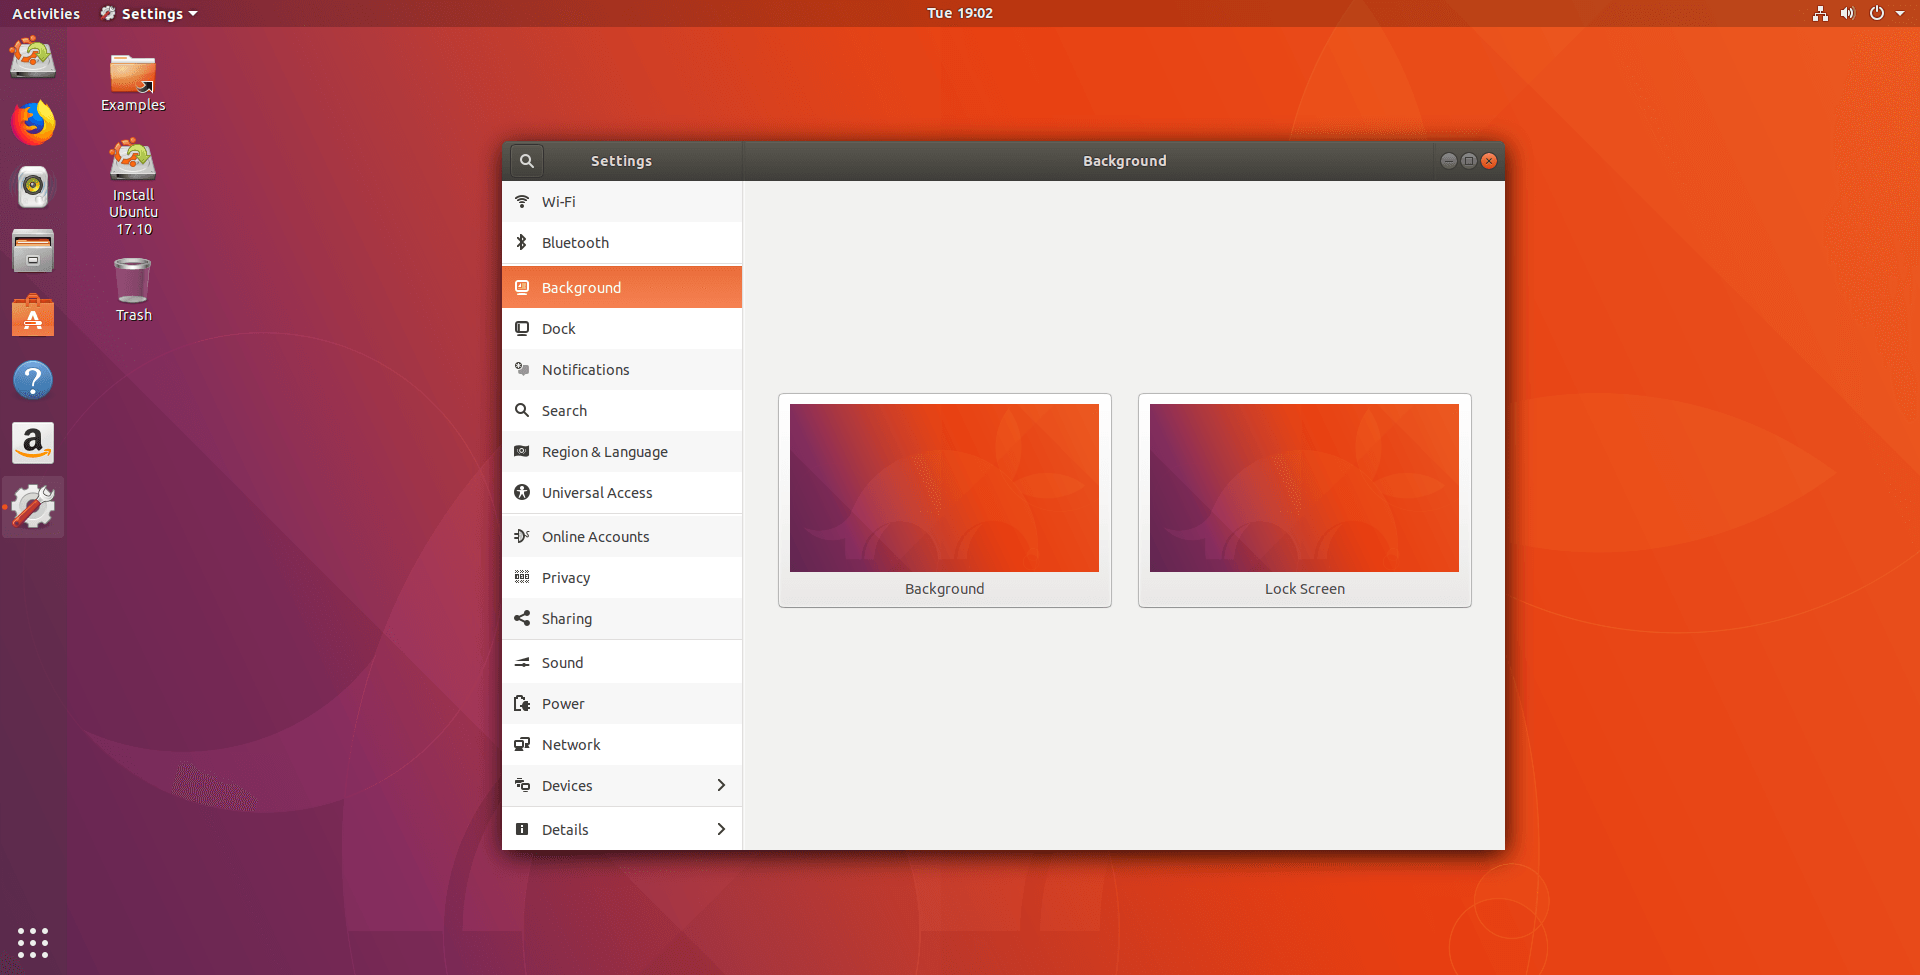Click the Wi-Fi signal icon in sidebar
This screenshot has height=975, width=1920.
click(x=522, y=201)
